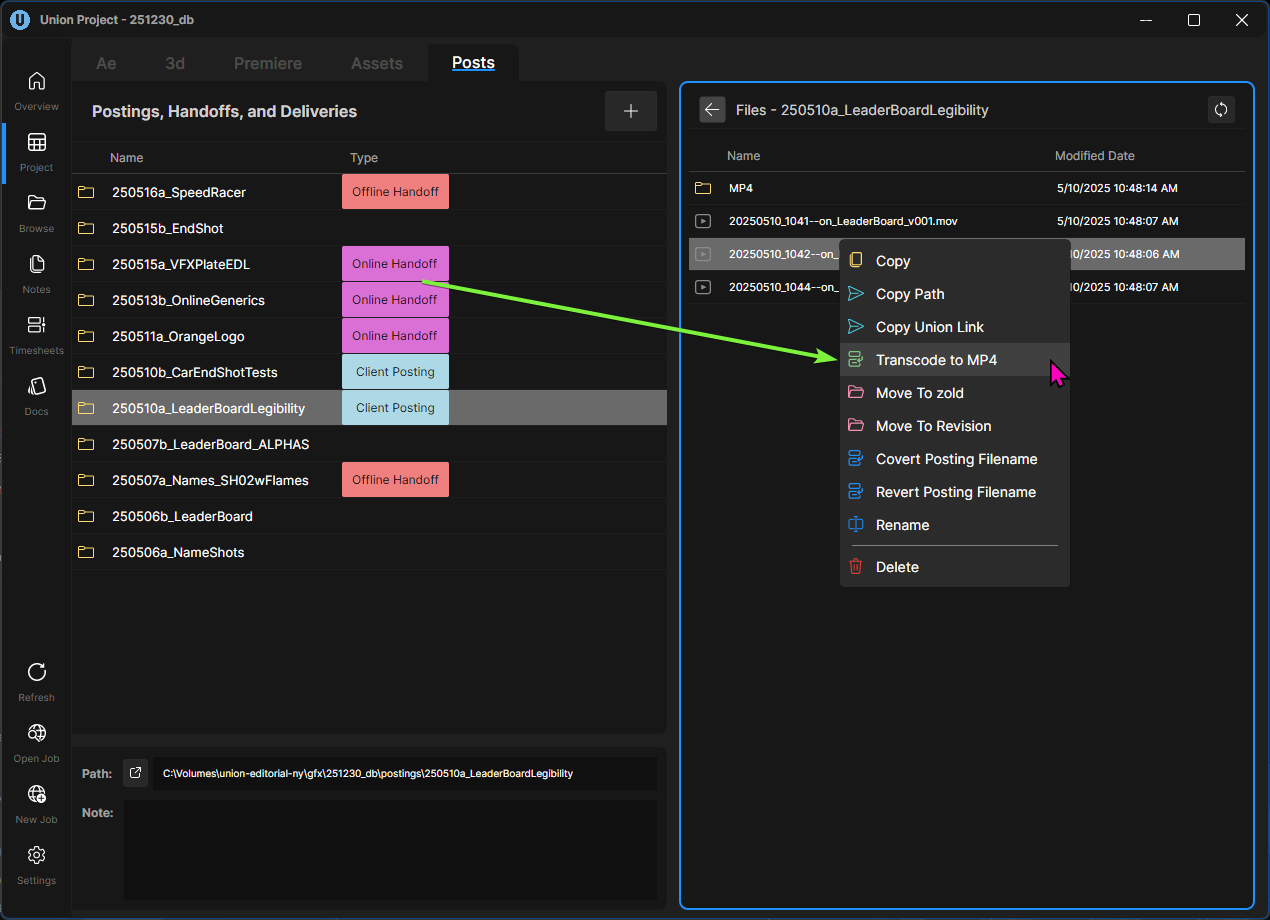Viewport: 1270px width, 920px height.
Task: Click video icon of 20250510_1044 file
Action: coord(703,287)
